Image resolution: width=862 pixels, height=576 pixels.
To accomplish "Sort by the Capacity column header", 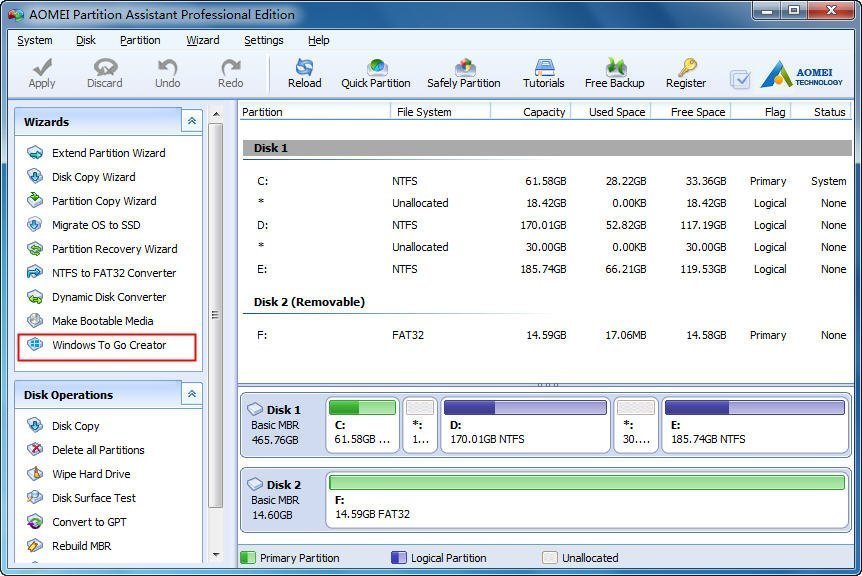I will [531, 112].
